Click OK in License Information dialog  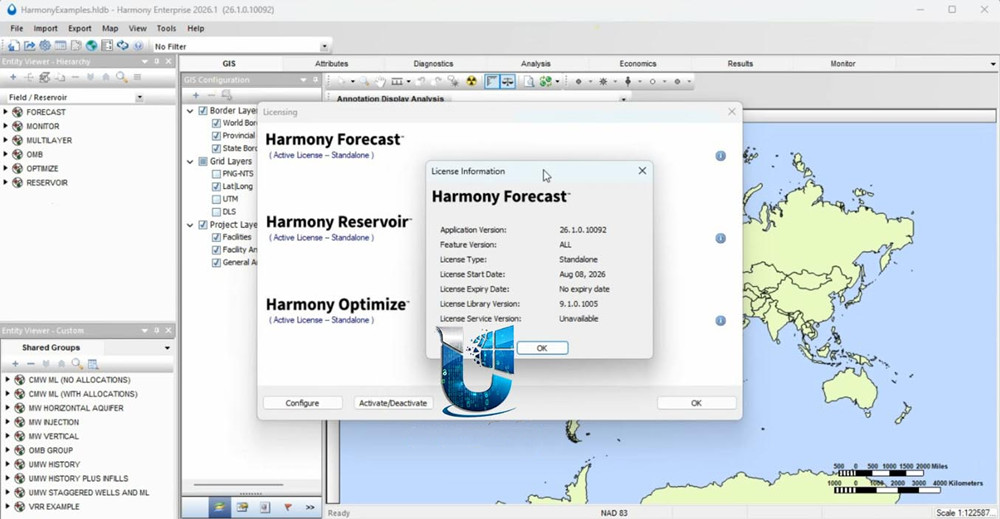(x=542, y=348)
